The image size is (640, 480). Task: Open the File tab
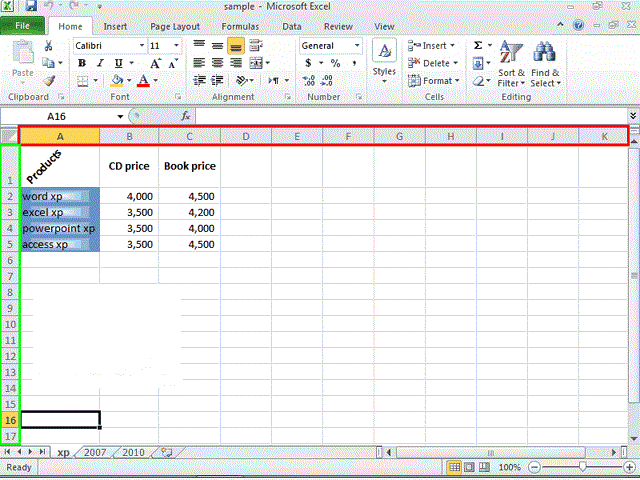click(22, 26)
